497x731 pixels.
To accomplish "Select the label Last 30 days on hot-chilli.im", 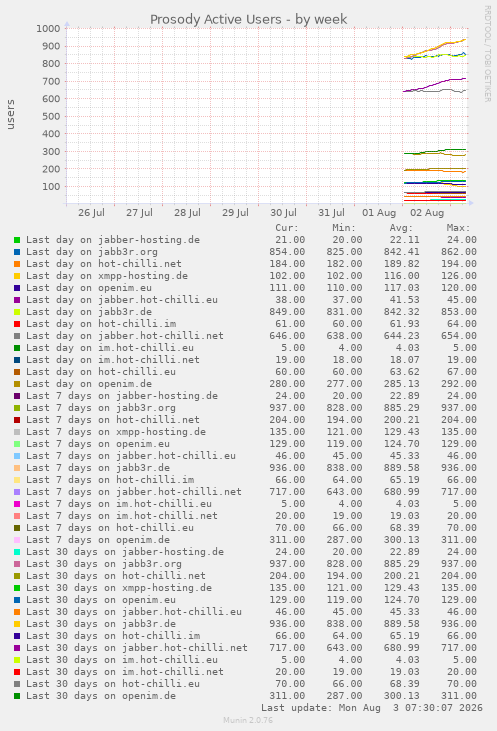I will click(113, 636).
